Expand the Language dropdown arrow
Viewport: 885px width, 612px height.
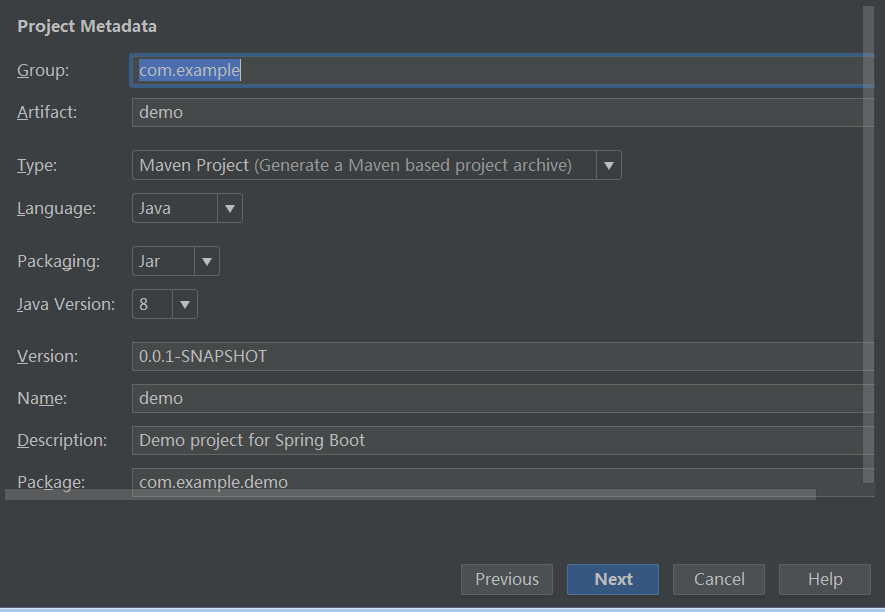click(230, 208)
